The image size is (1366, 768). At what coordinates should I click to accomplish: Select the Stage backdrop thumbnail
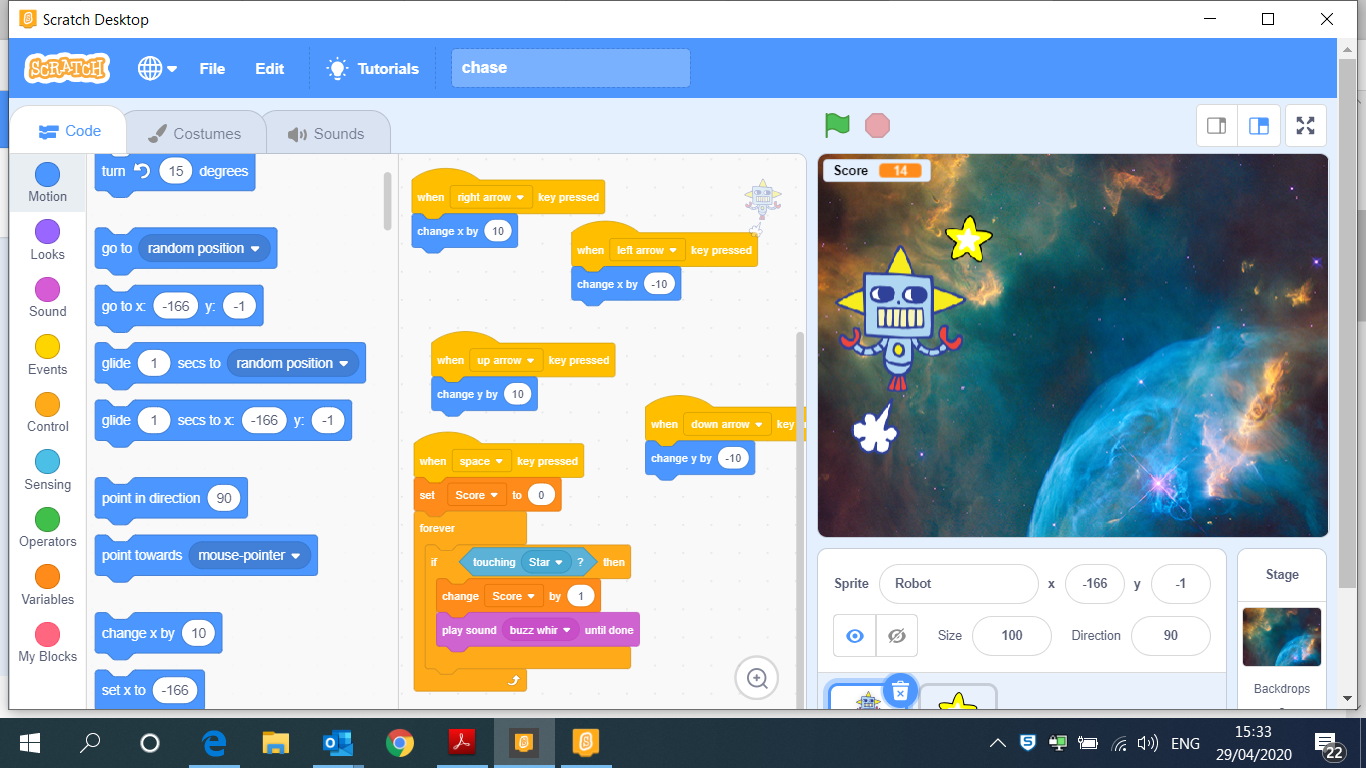click(1282, 637)
